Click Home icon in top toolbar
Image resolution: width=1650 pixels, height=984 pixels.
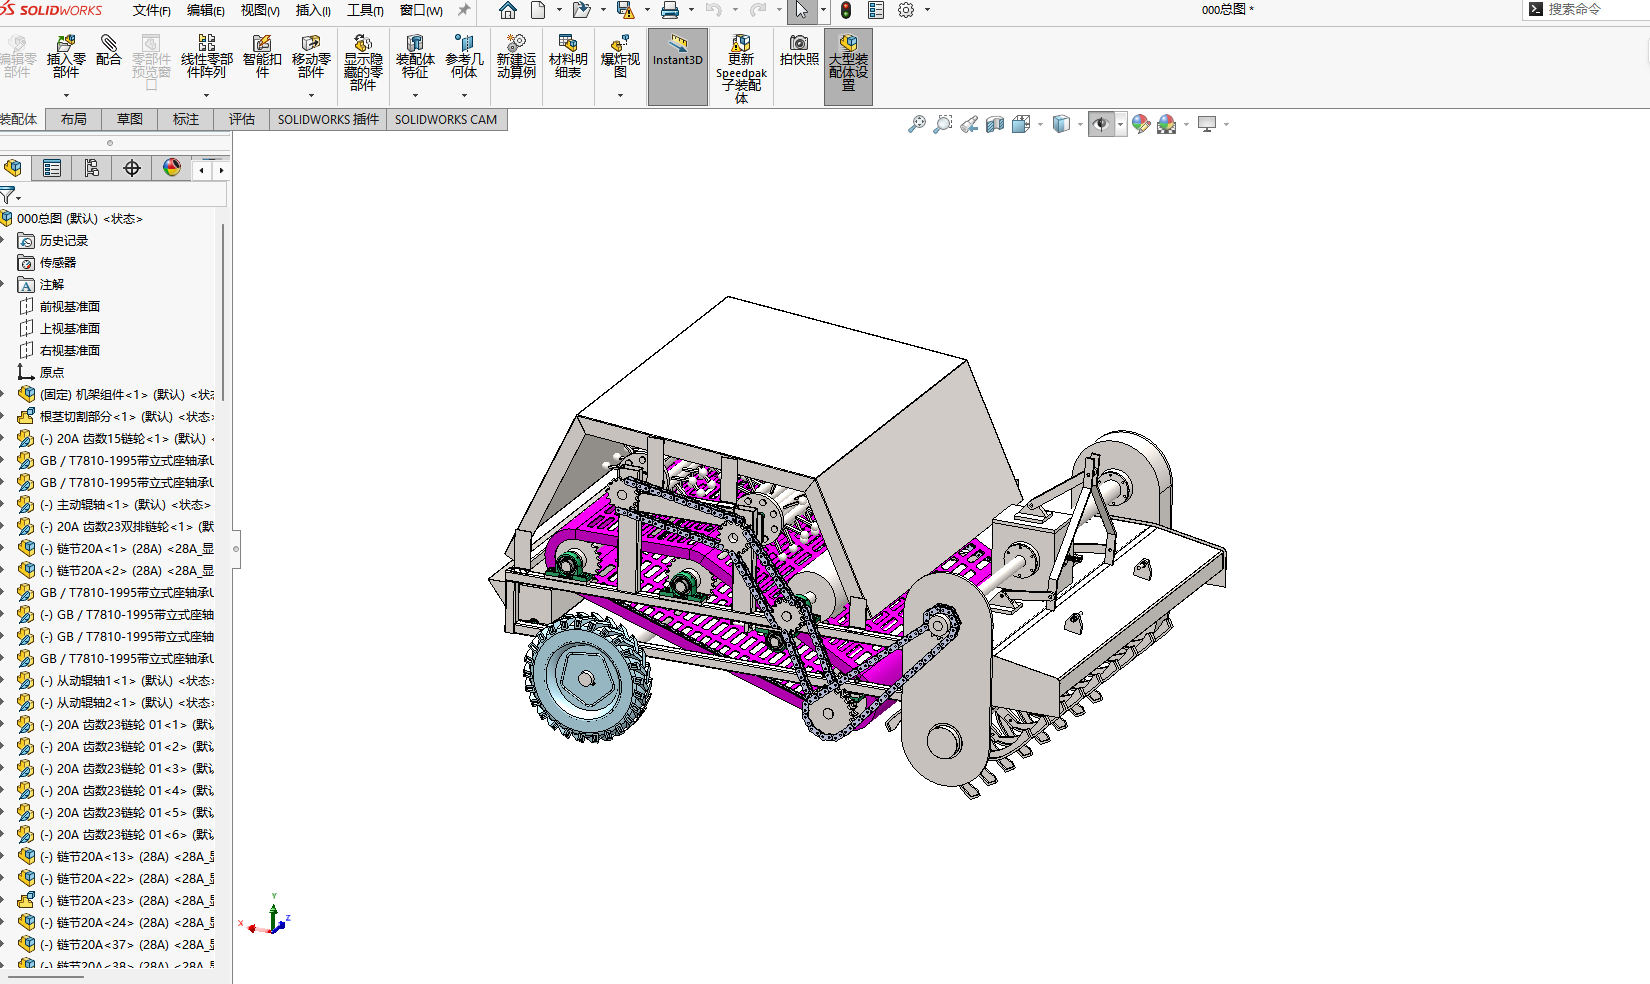pos(508,10)
